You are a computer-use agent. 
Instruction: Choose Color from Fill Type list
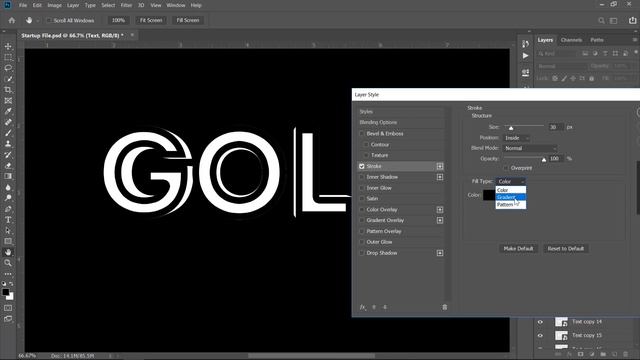pyautogui.click(x=511, y=190)
